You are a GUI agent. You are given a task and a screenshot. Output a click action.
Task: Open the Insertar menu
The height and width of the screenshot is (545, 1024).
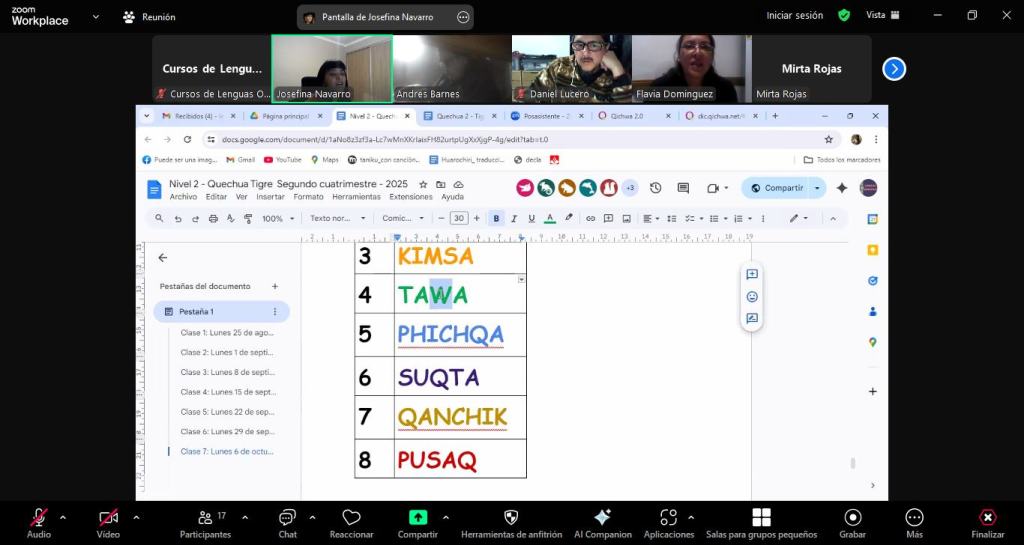coord(270,197)
